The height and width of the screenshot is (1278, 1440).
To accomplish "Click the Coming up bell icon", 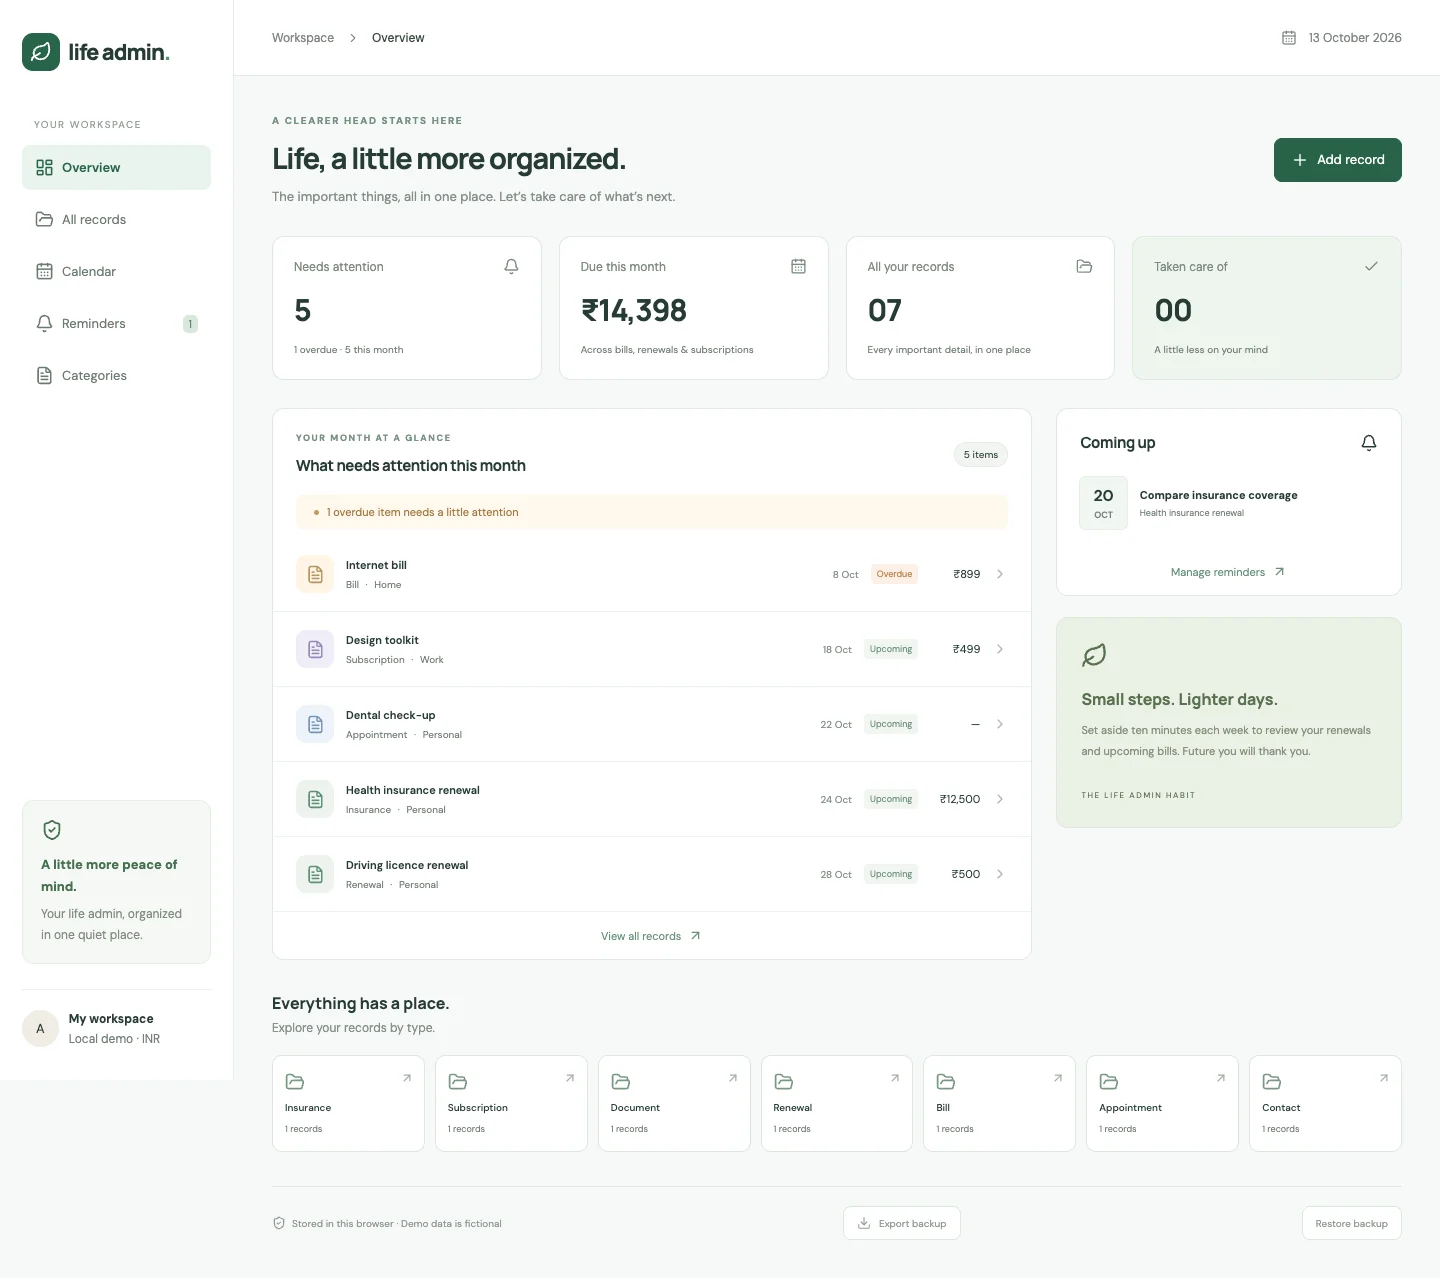I will pos(1369,443).
